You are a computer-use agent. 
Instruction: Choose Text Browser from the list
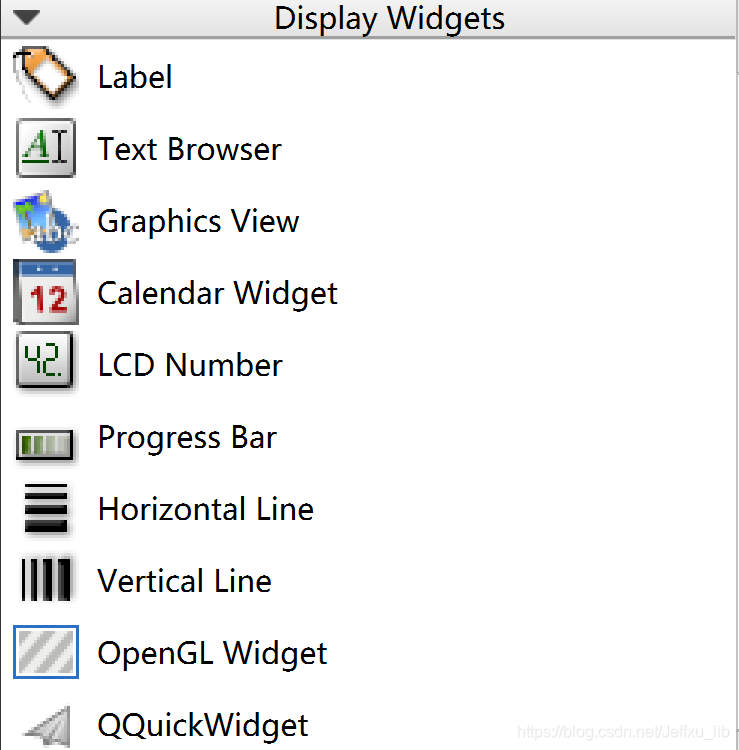pos(189,149)
